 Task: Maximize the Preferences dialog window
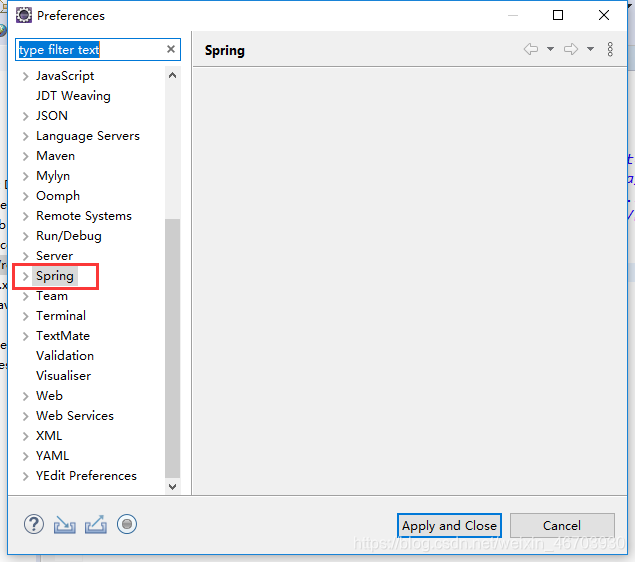click(558, 15)
